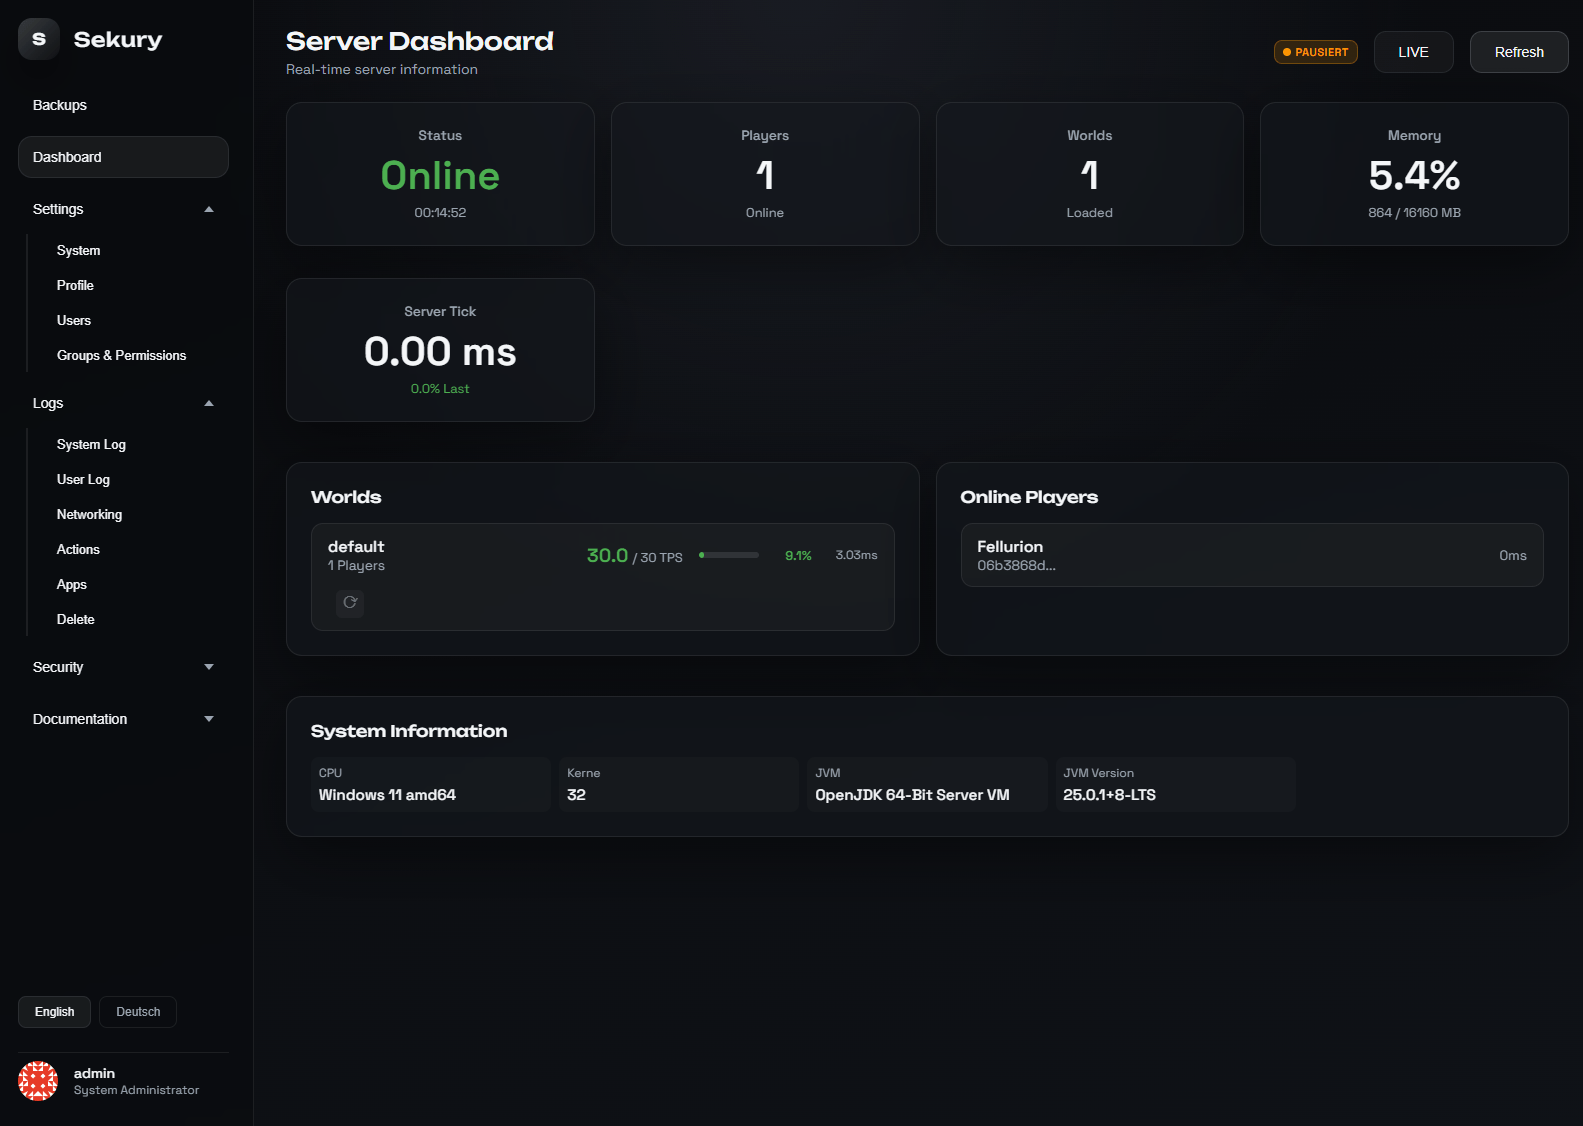
Task: Click the Memory usage card
Action: coord(1413,174)
